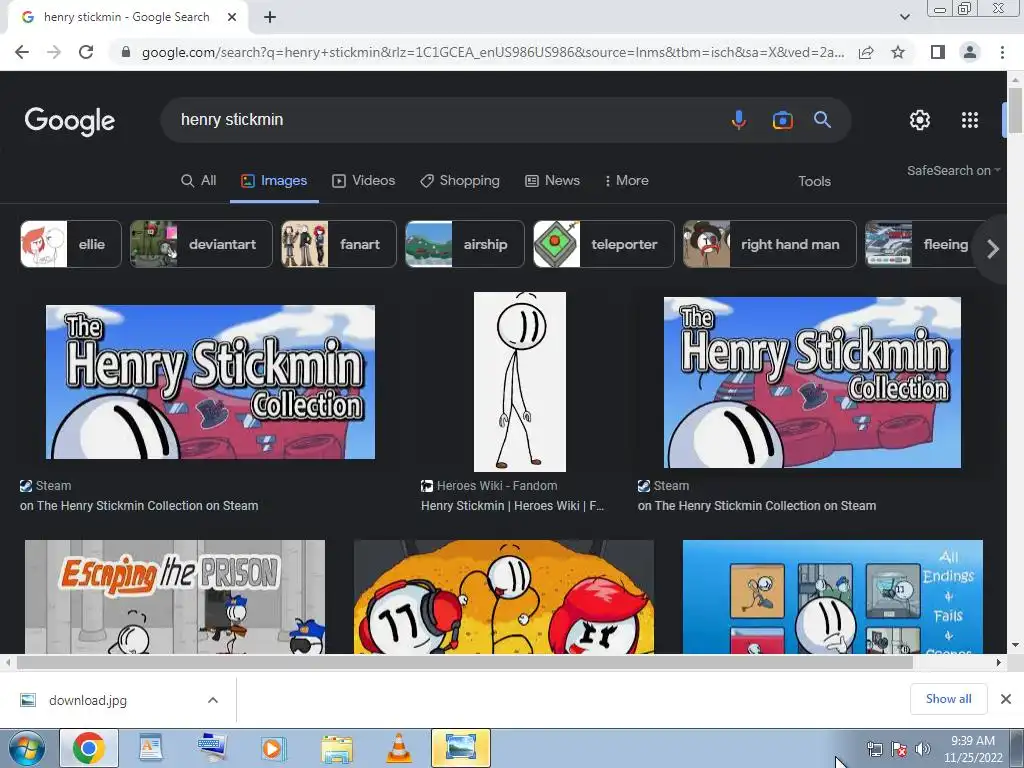Go forward using the forward arrow
The height and width of the screenshot is (768, 1024).
pos(54,52)
